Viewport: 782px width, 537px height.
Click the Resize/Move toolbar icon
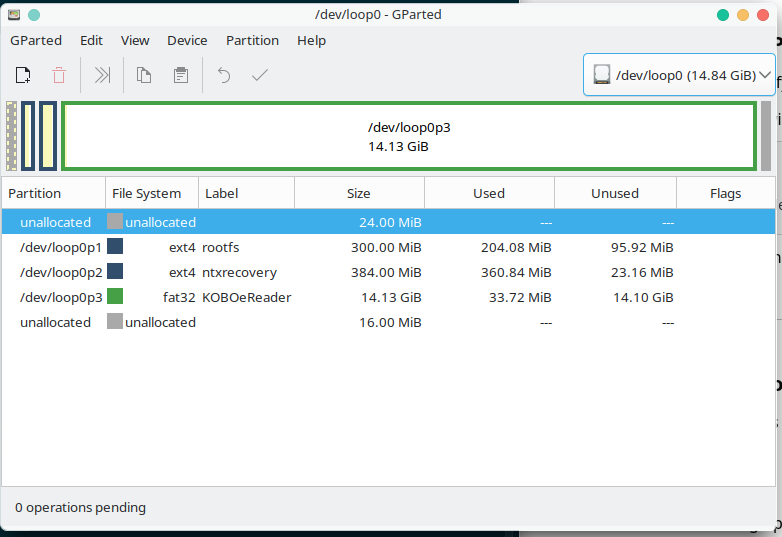click(x=102, y=75)
